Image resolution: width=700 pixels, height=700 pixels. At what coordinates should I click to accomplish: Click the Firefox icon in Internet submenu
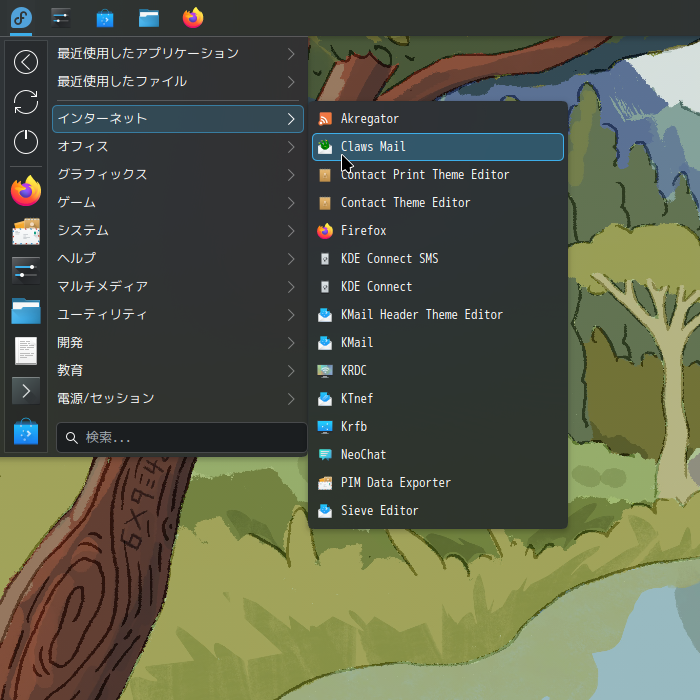tap(325, 231)
